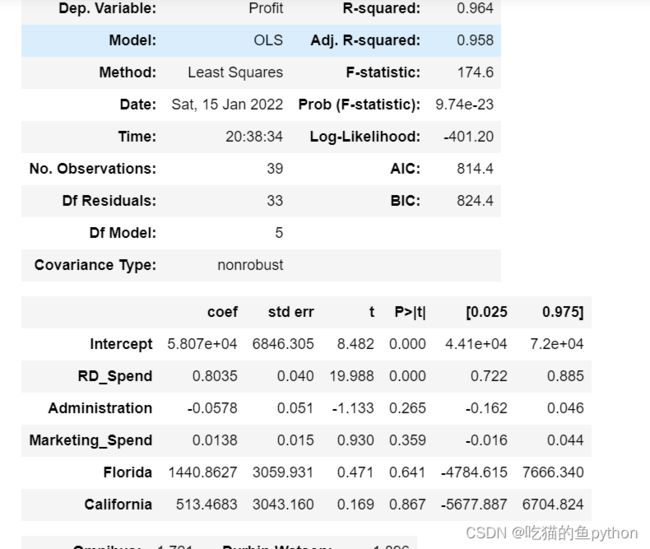Click the Adj. R-squared value 0.958
650x549 pixels.
tap(475, 40)
